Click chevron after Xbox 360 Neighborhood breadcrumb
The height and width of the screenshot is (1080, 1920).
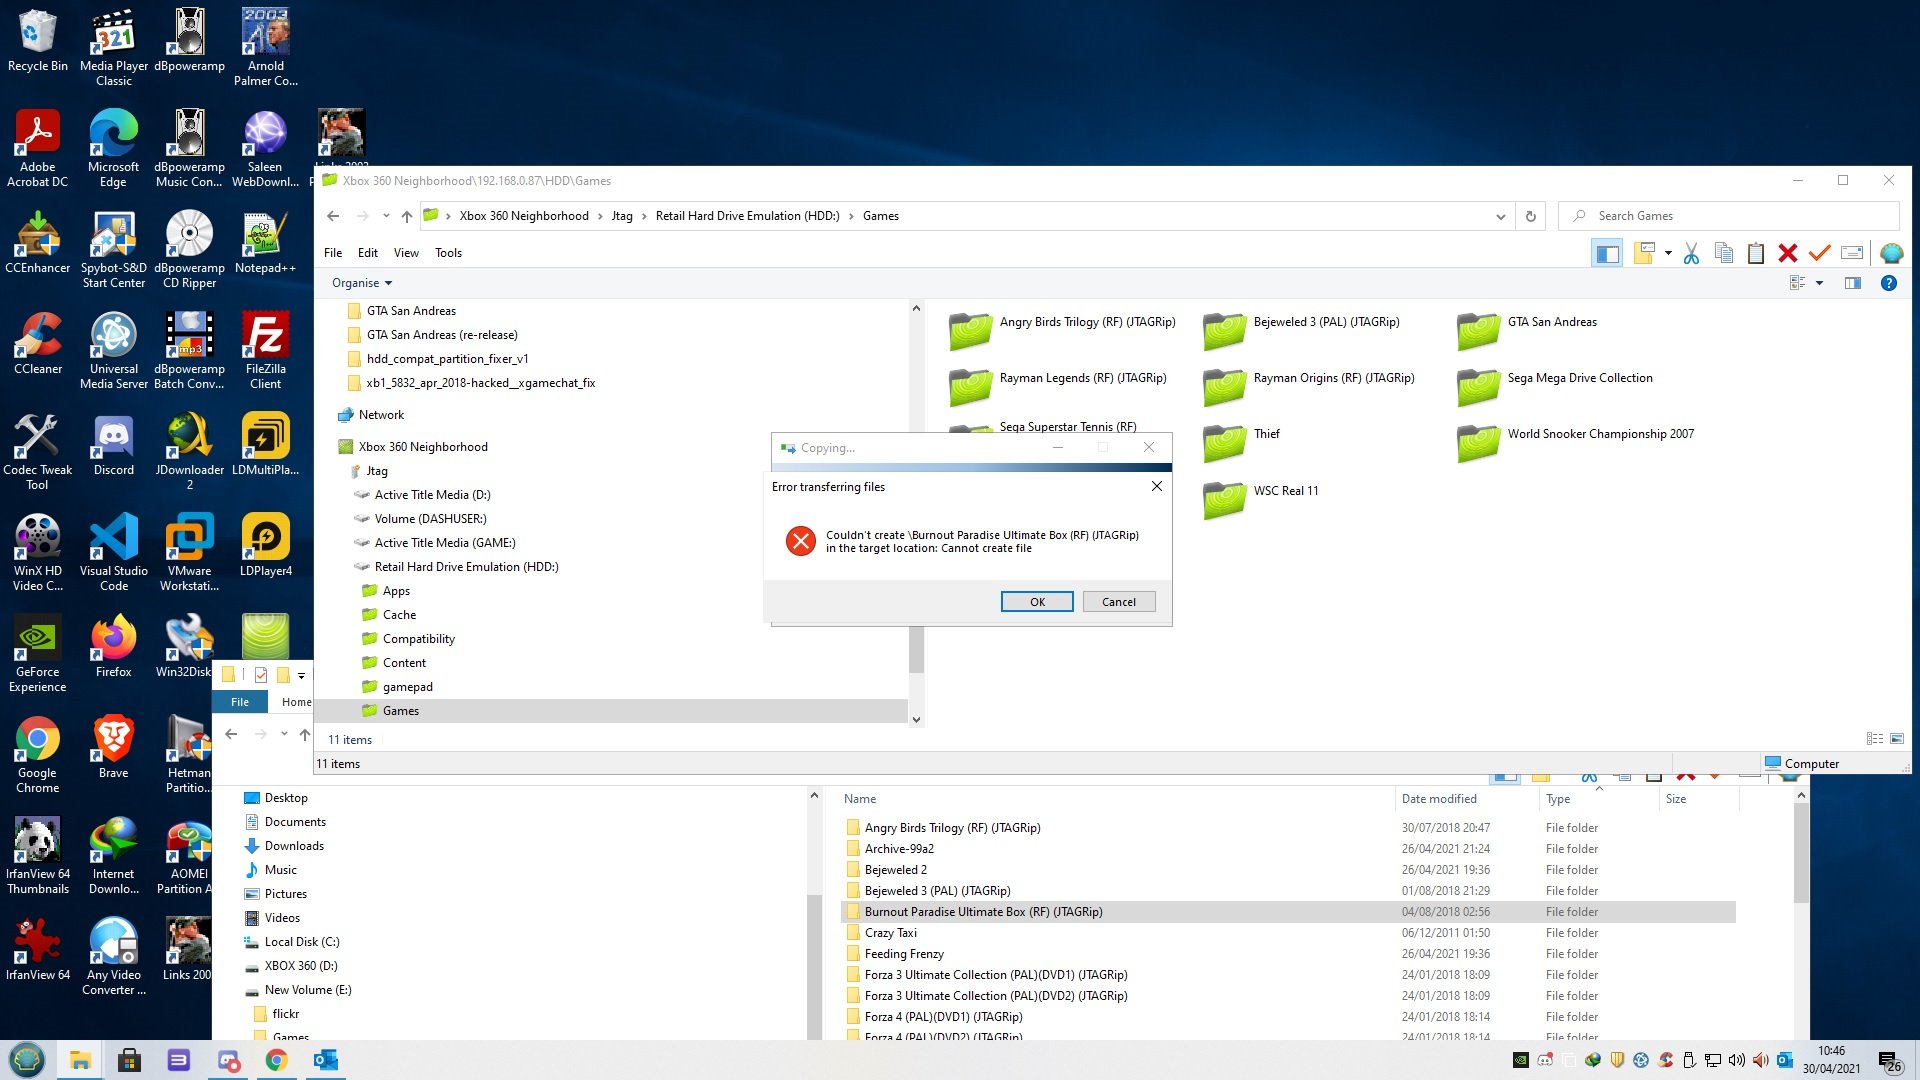600,216
